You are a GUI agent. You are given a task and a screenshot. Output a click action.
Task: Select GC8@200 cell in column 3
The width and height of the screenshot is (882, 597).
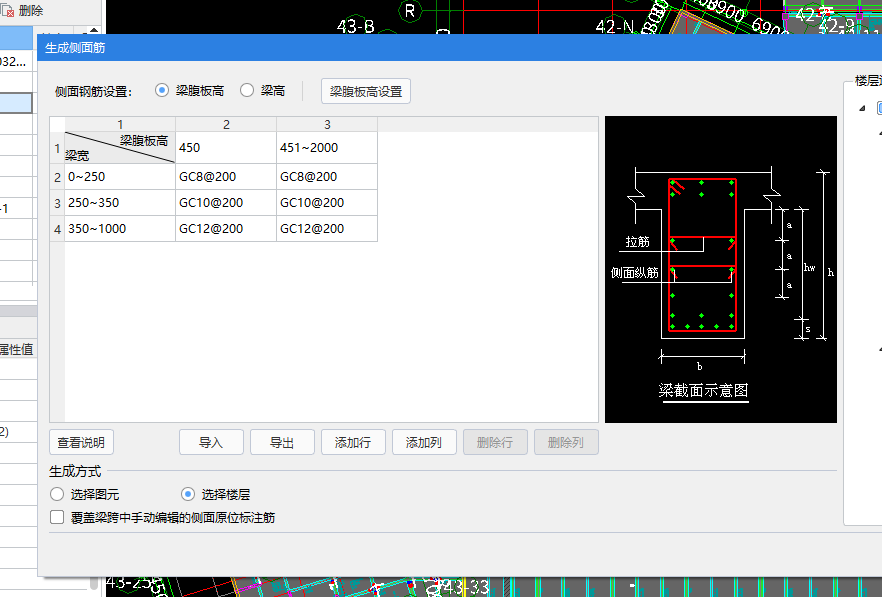327,177
